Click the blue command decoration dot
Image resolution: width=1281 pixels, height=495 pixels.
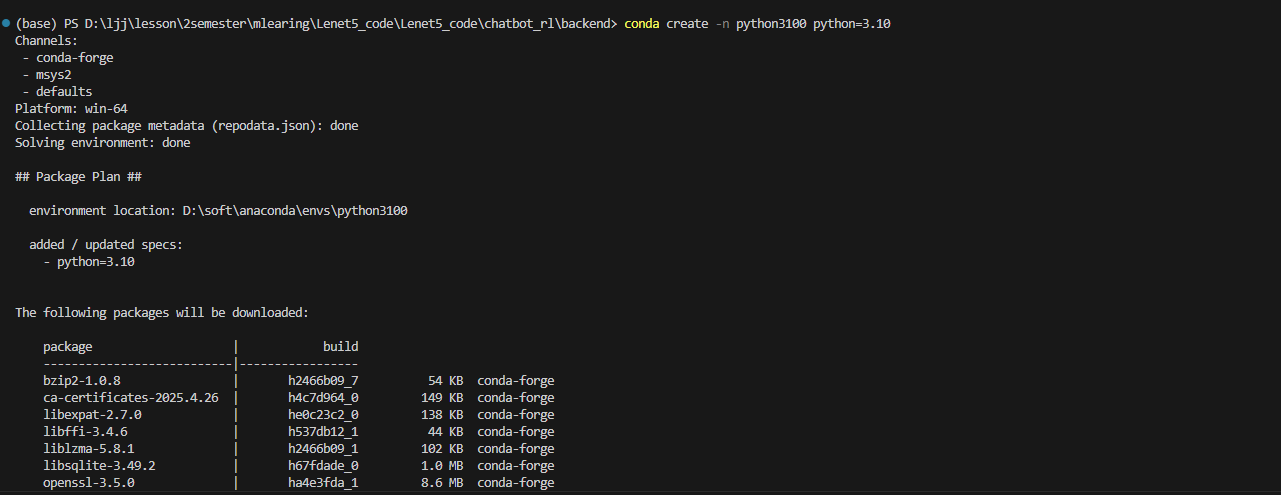coord(6,23)
